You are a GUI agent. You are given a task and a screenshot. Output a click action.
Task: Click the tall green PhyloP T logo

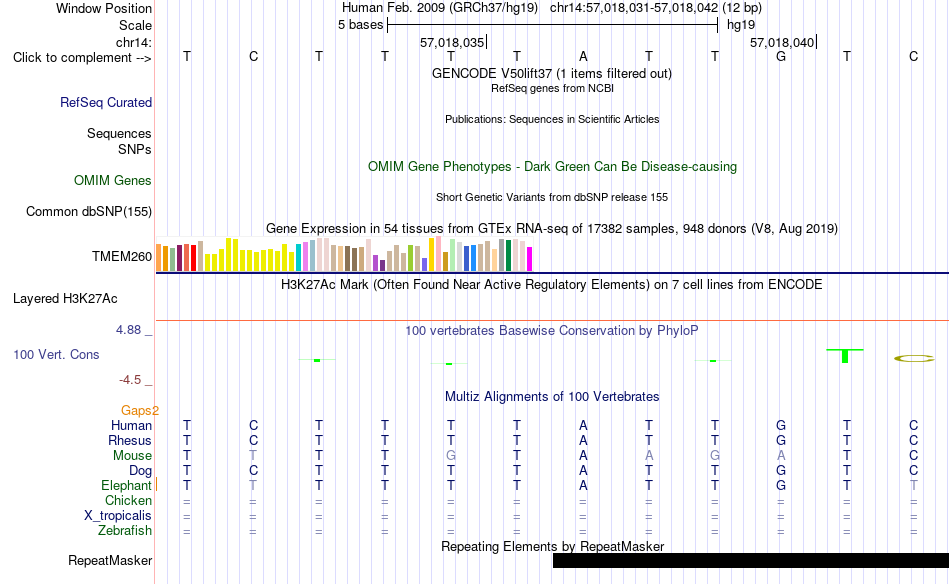tap(845, 356)
